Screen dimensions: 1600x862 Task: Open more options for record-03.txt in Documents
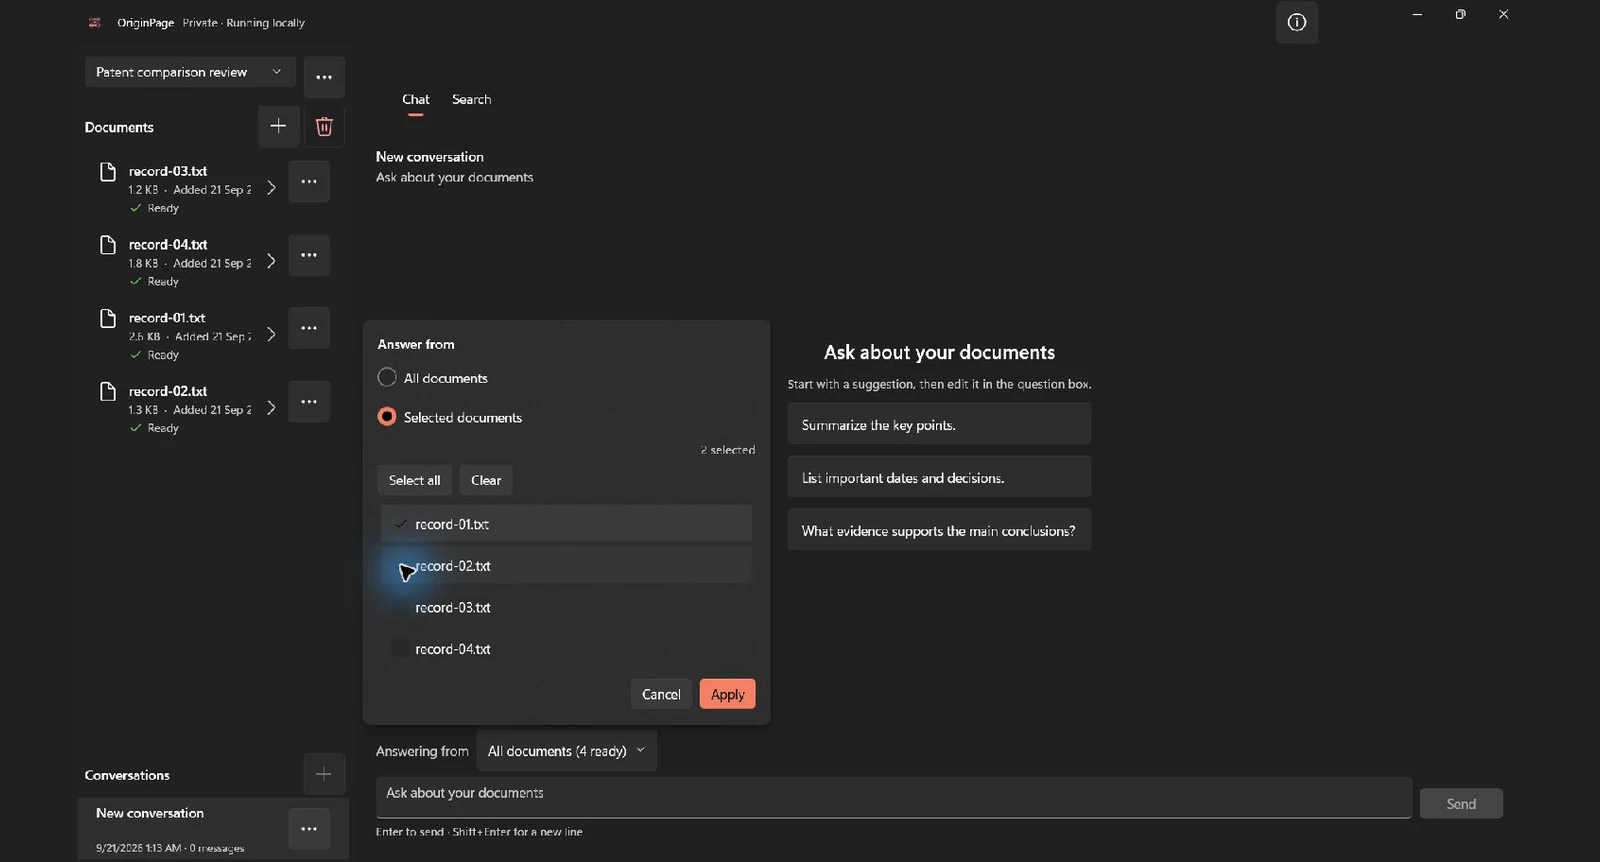pos(309,182)
